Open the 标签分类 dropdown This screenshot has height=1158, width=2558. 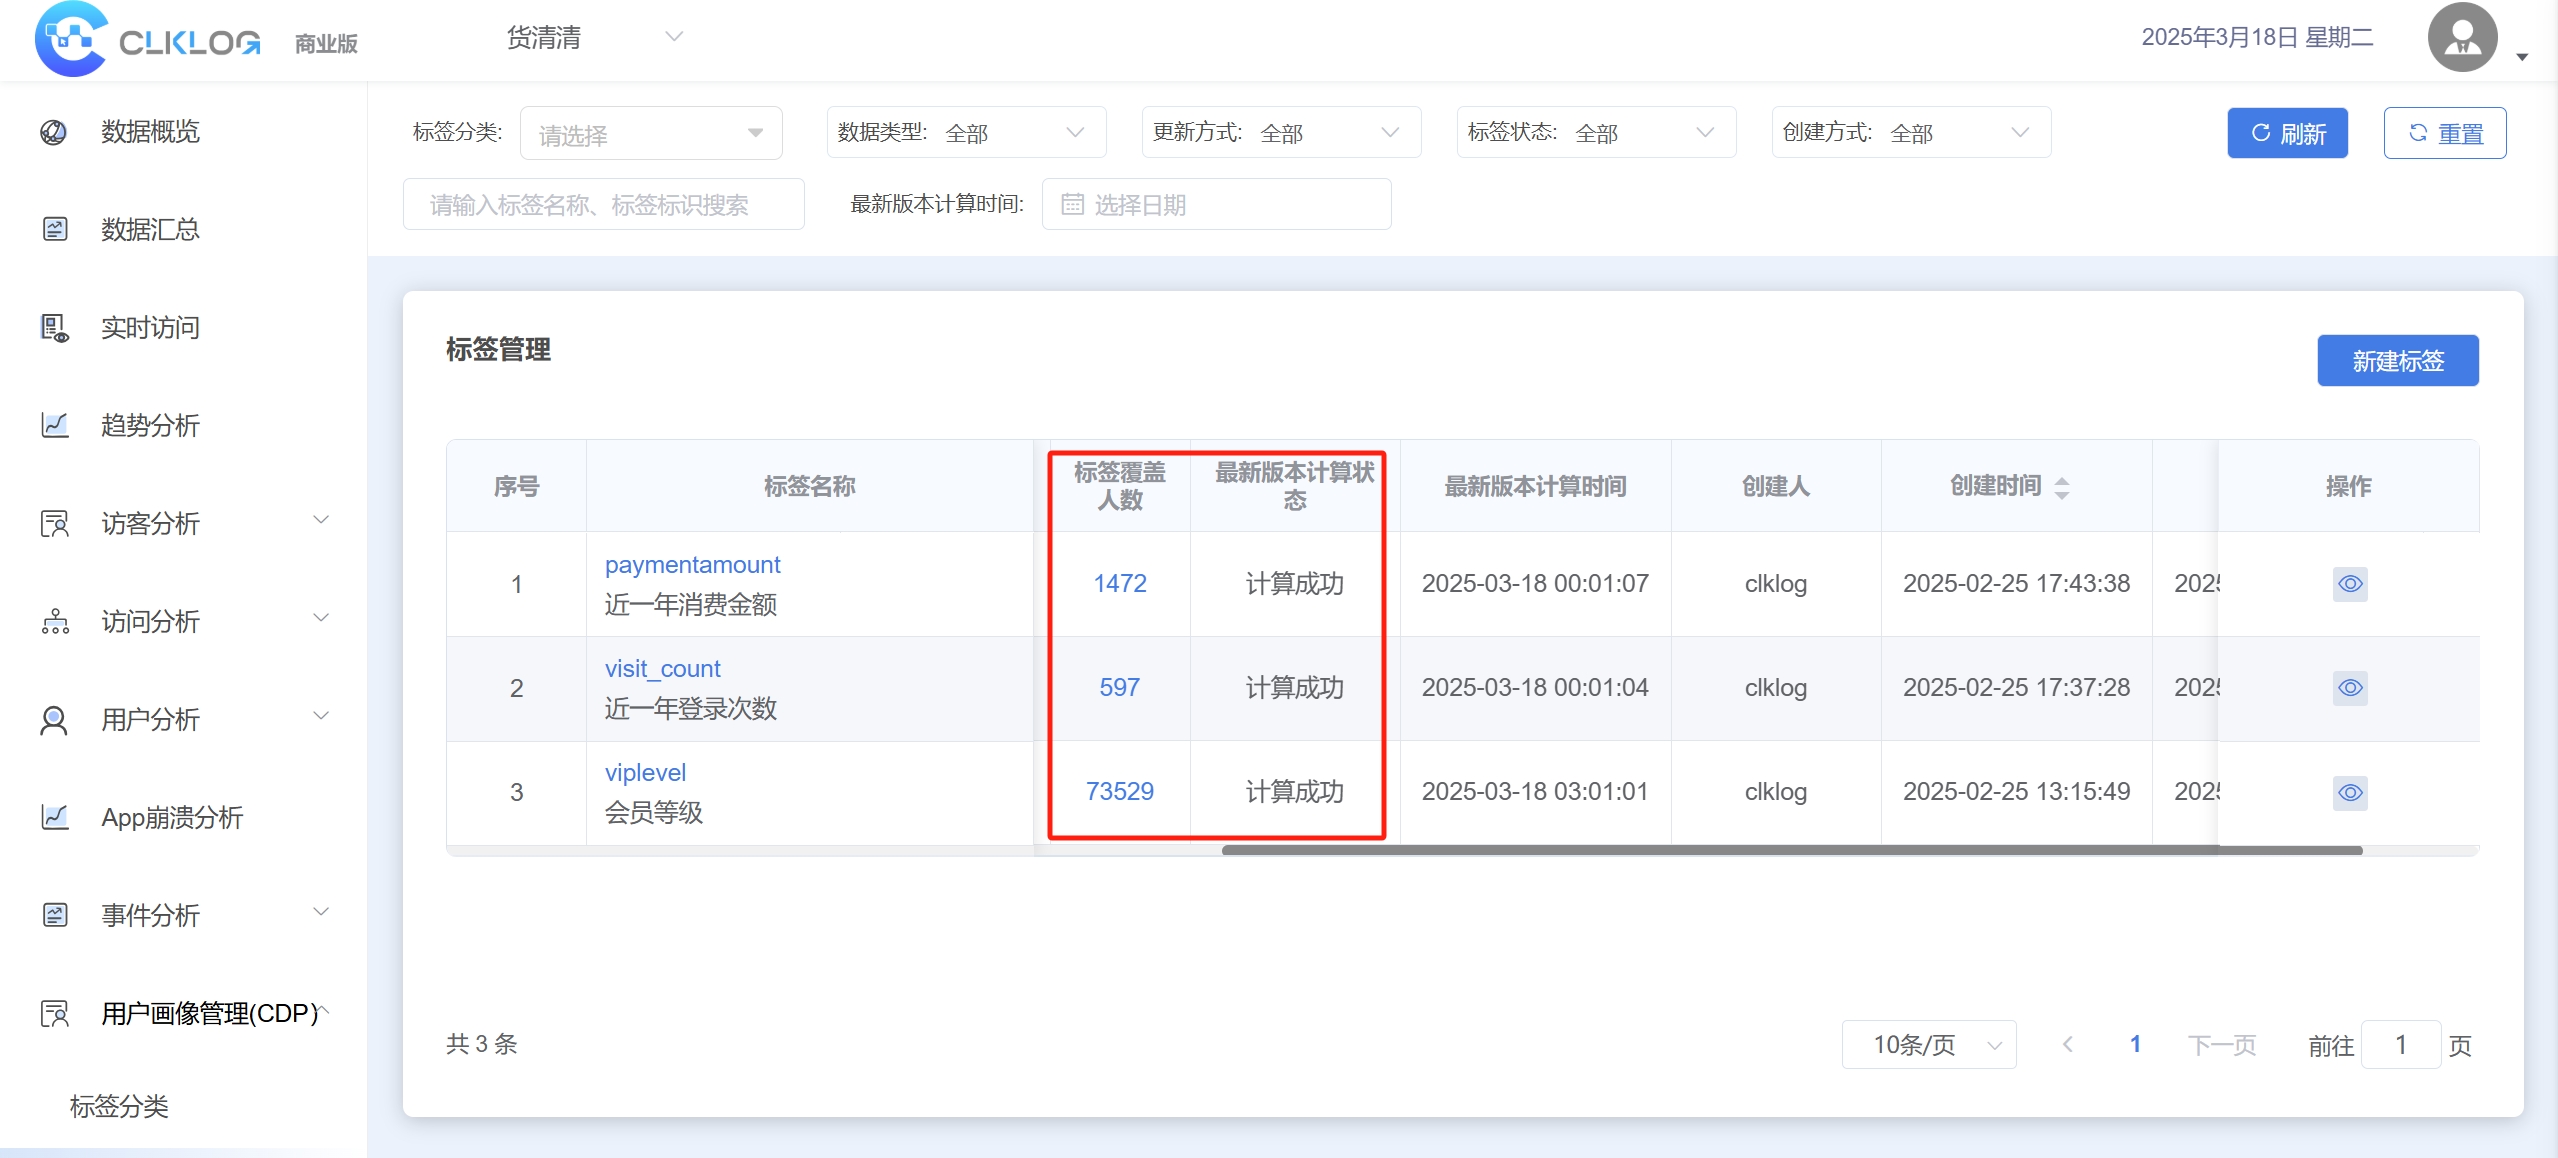(650, 134)
